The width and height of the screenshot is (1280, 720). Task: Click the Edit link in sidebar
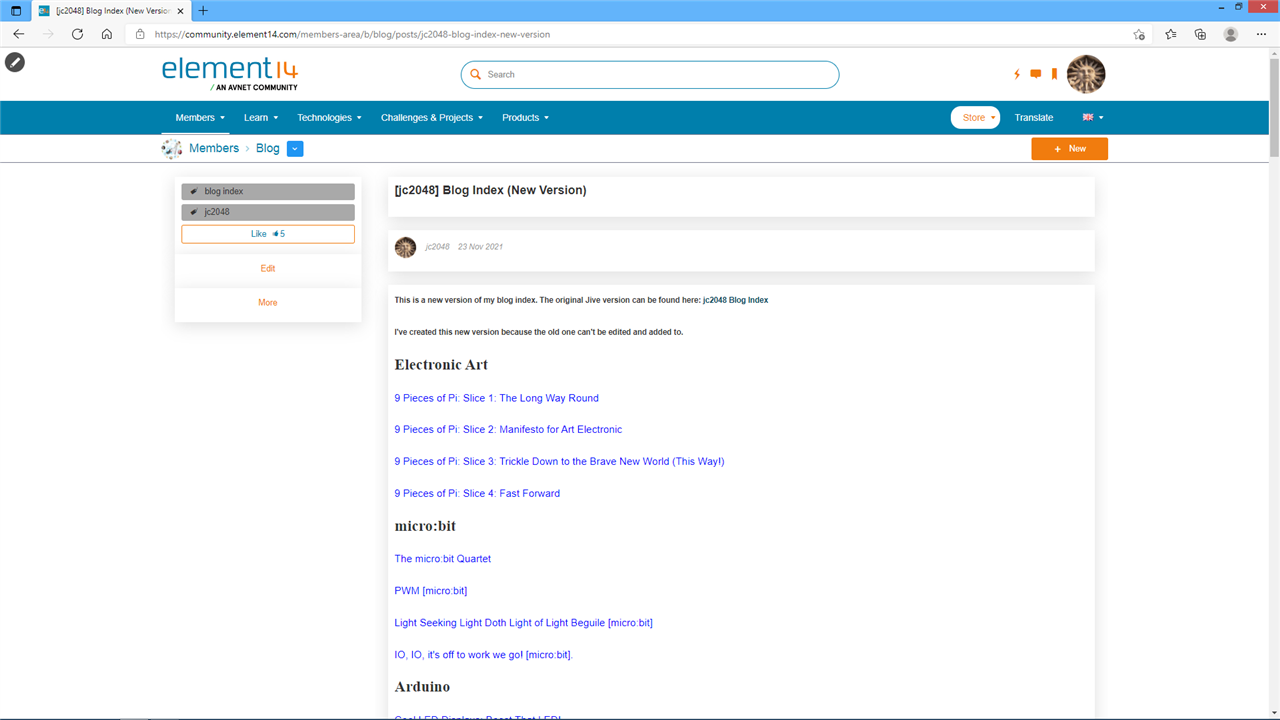[x=268, y=269]
